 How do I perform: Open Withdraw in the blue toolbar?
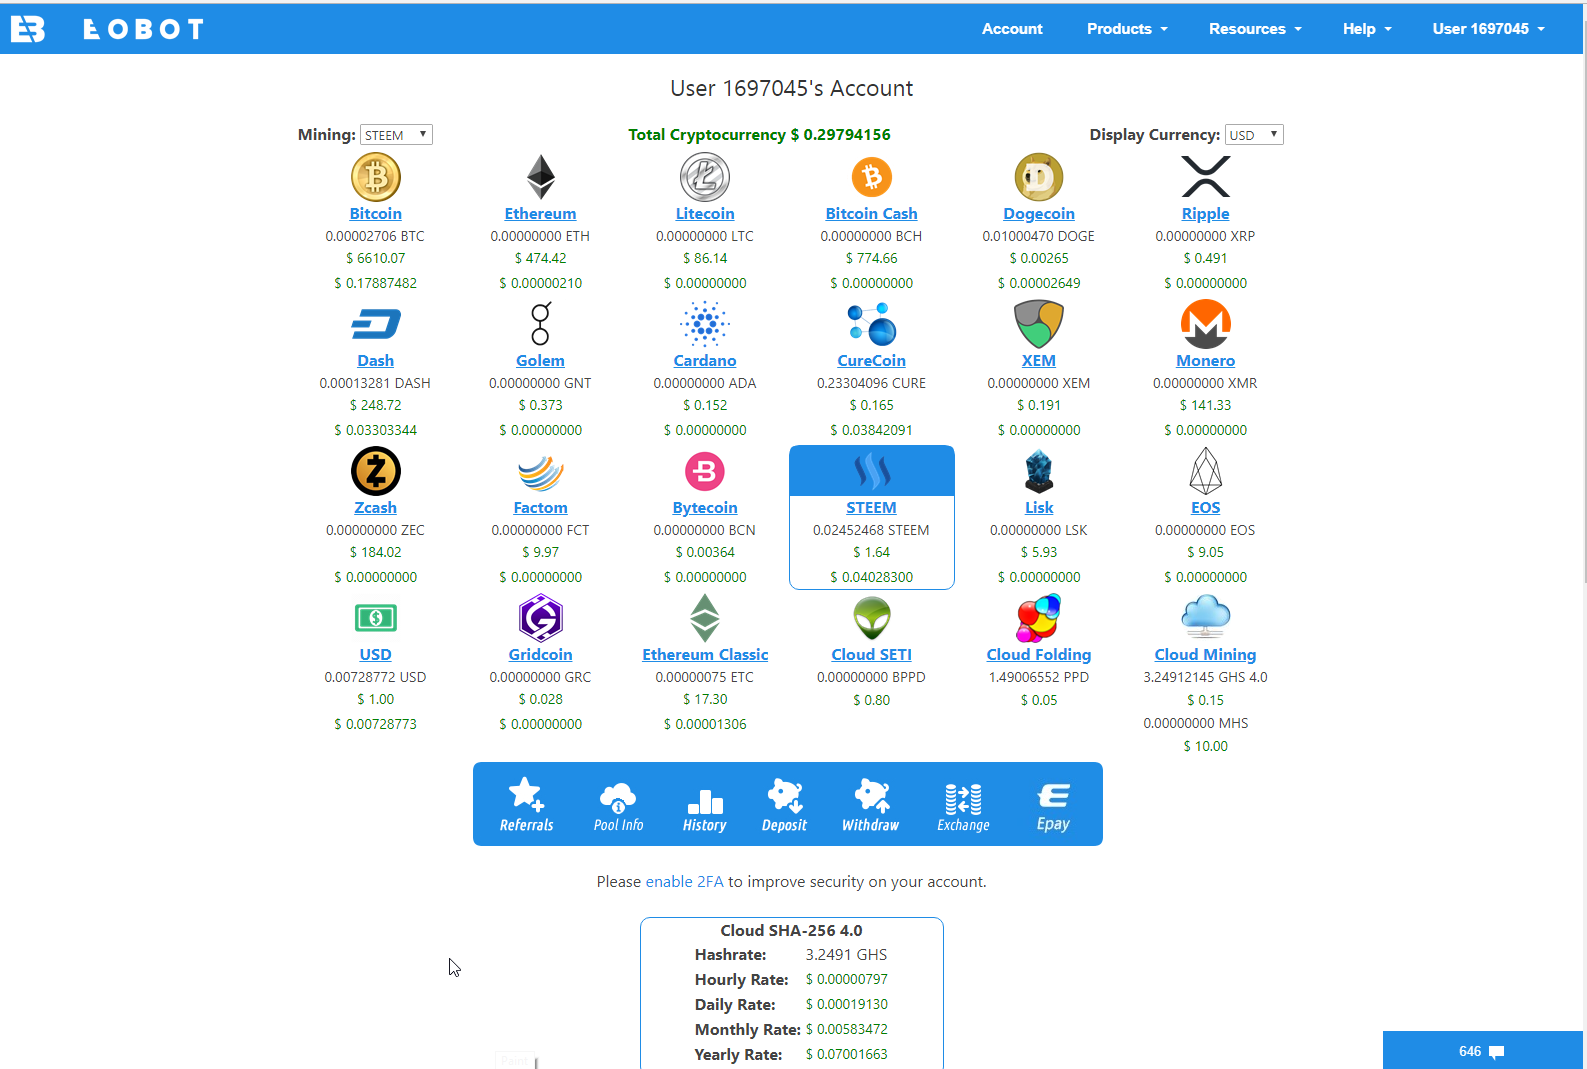point(871,806)
